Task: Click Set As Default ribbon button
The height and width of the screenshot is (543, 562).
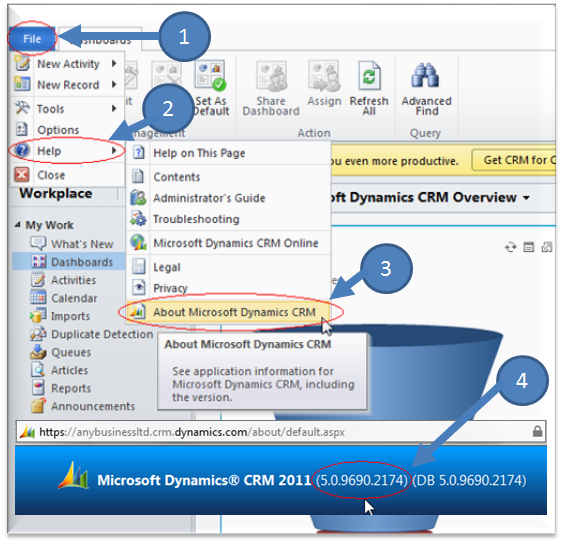Action: 211,88
